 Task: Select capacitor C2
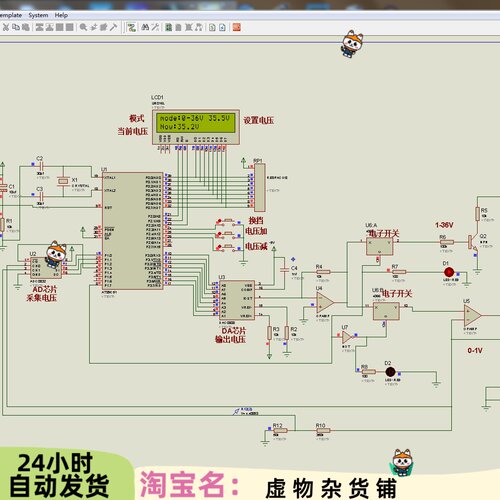click(x=42, y=166)
